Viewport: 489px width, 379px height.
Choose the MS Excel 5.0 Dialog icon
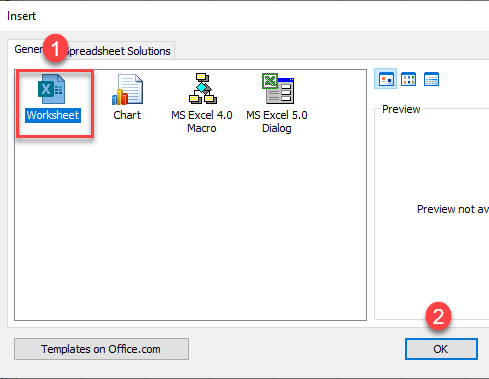278,89
